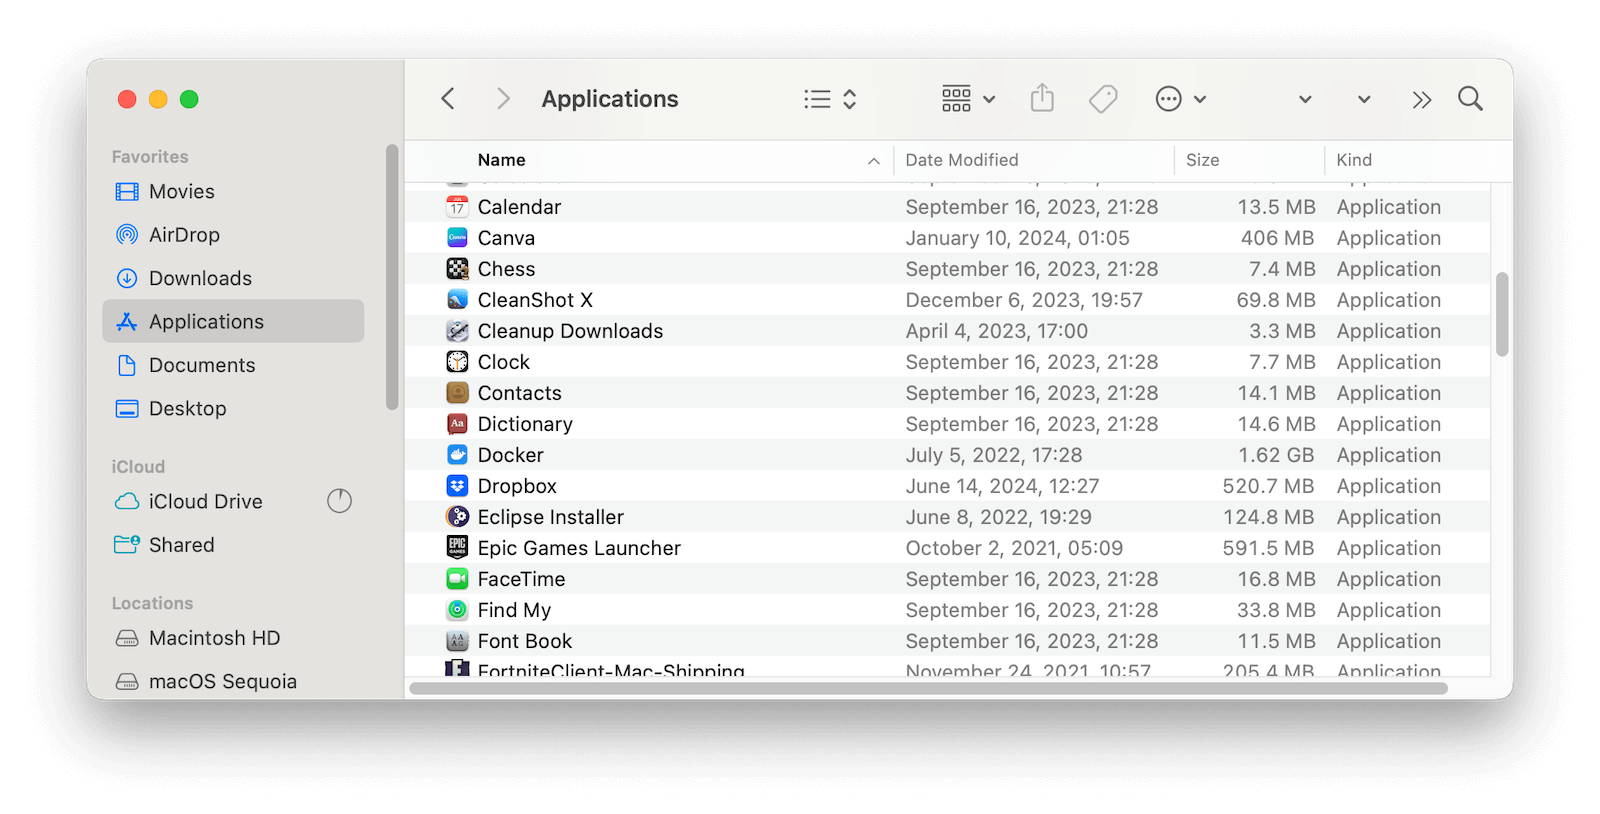This screenshot has height=814, width=1600.
Task: Select the file name 'Eclipse Installer'
Action: coord(551,517)
